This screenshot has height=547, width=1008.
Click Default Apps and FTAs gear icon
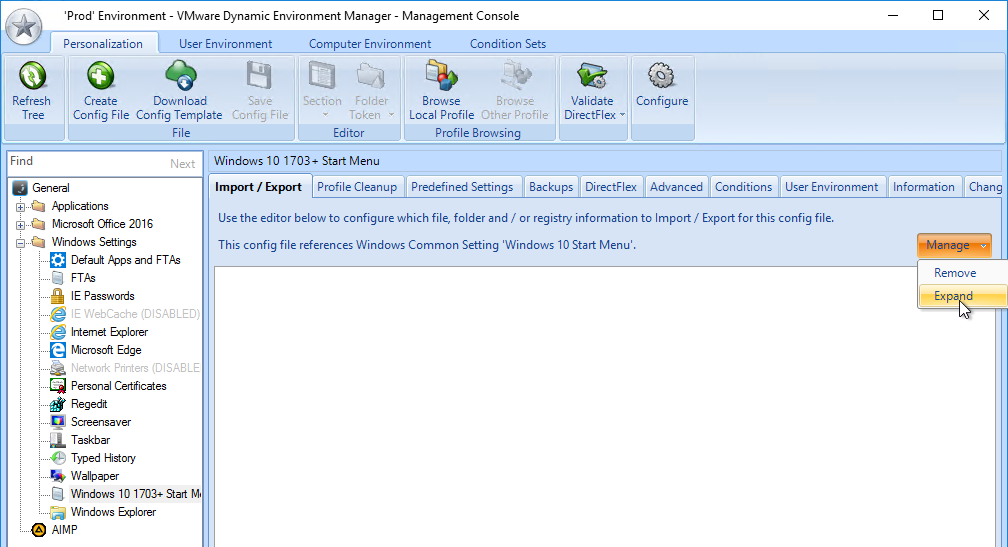58,260
